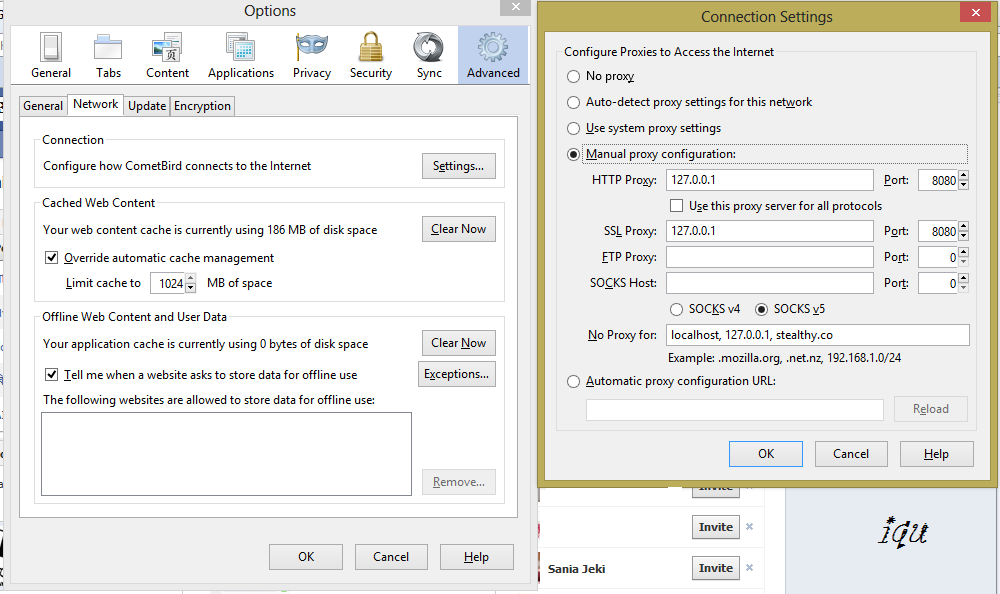Screen dimensions: 1000x594
Task: Click the SSL Proxy address field
Action: click(x=770, y=231)
